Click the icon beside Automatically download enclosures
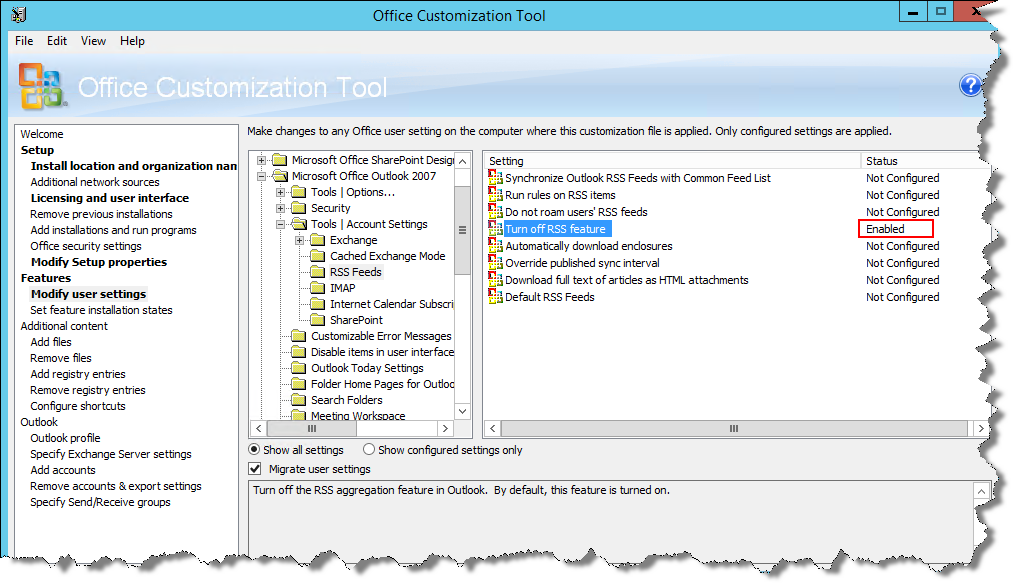The height and width of the screenshot is (583, 1013). tap(496, 245)
